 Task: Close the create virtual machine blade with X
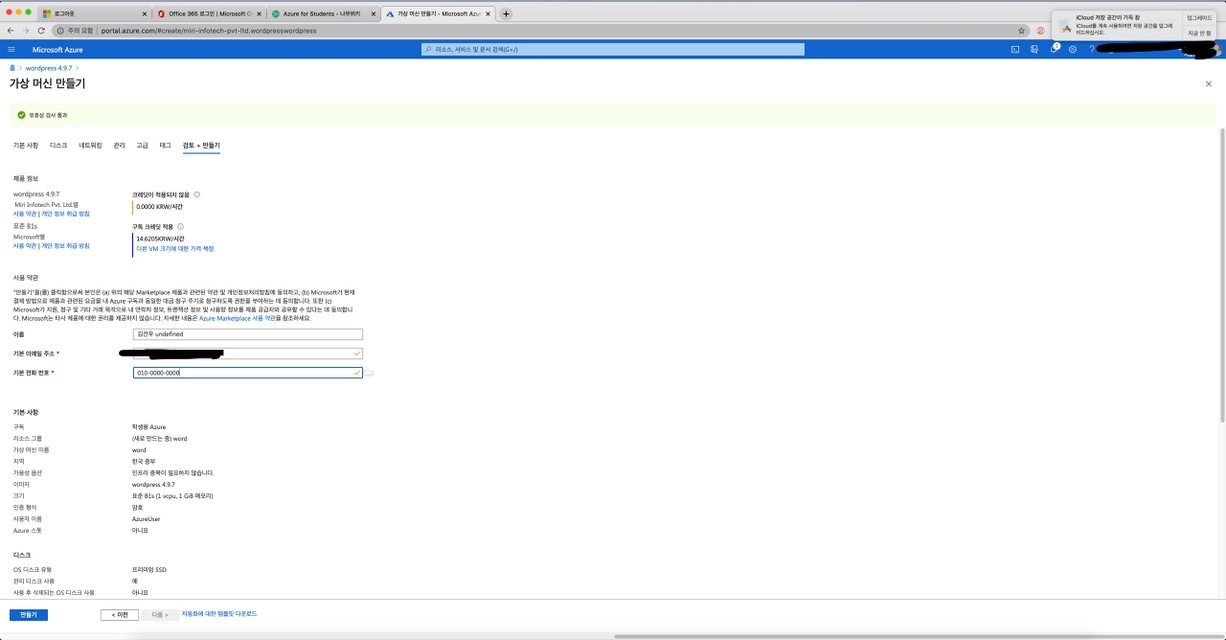click(1208, 84)
